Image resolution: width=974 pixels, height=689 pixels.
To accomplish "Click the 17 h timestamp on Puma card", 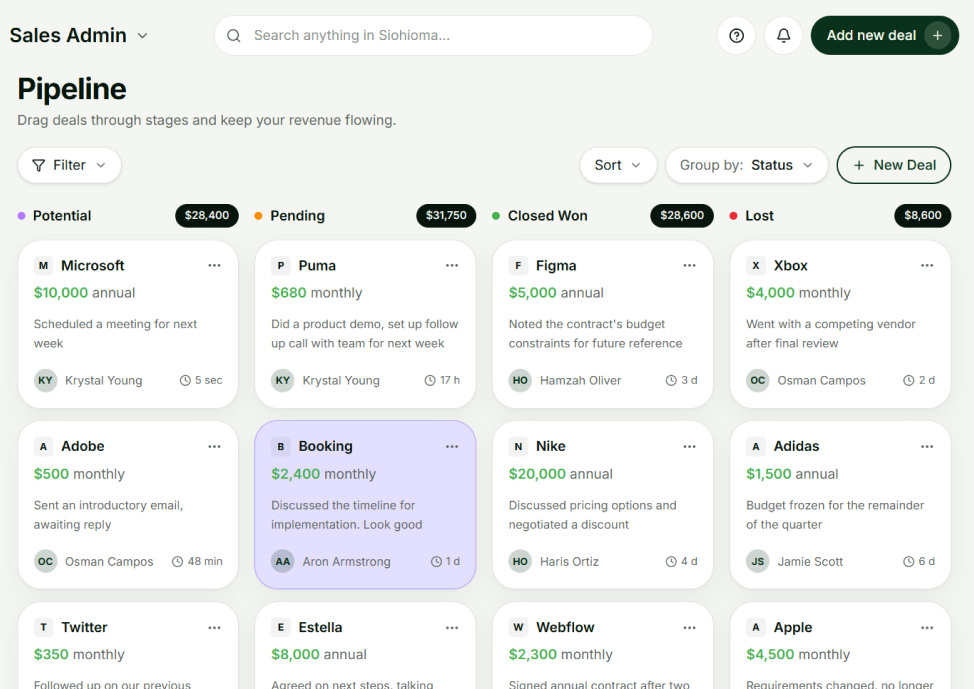I will (450, 380).
